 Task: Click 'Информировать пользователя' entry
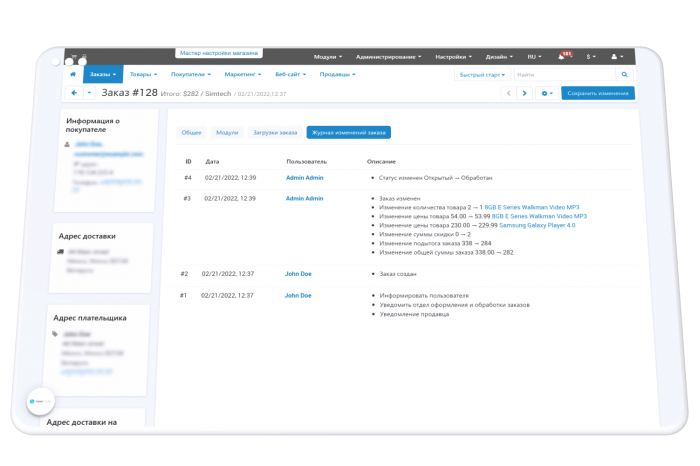pos(424,295)
